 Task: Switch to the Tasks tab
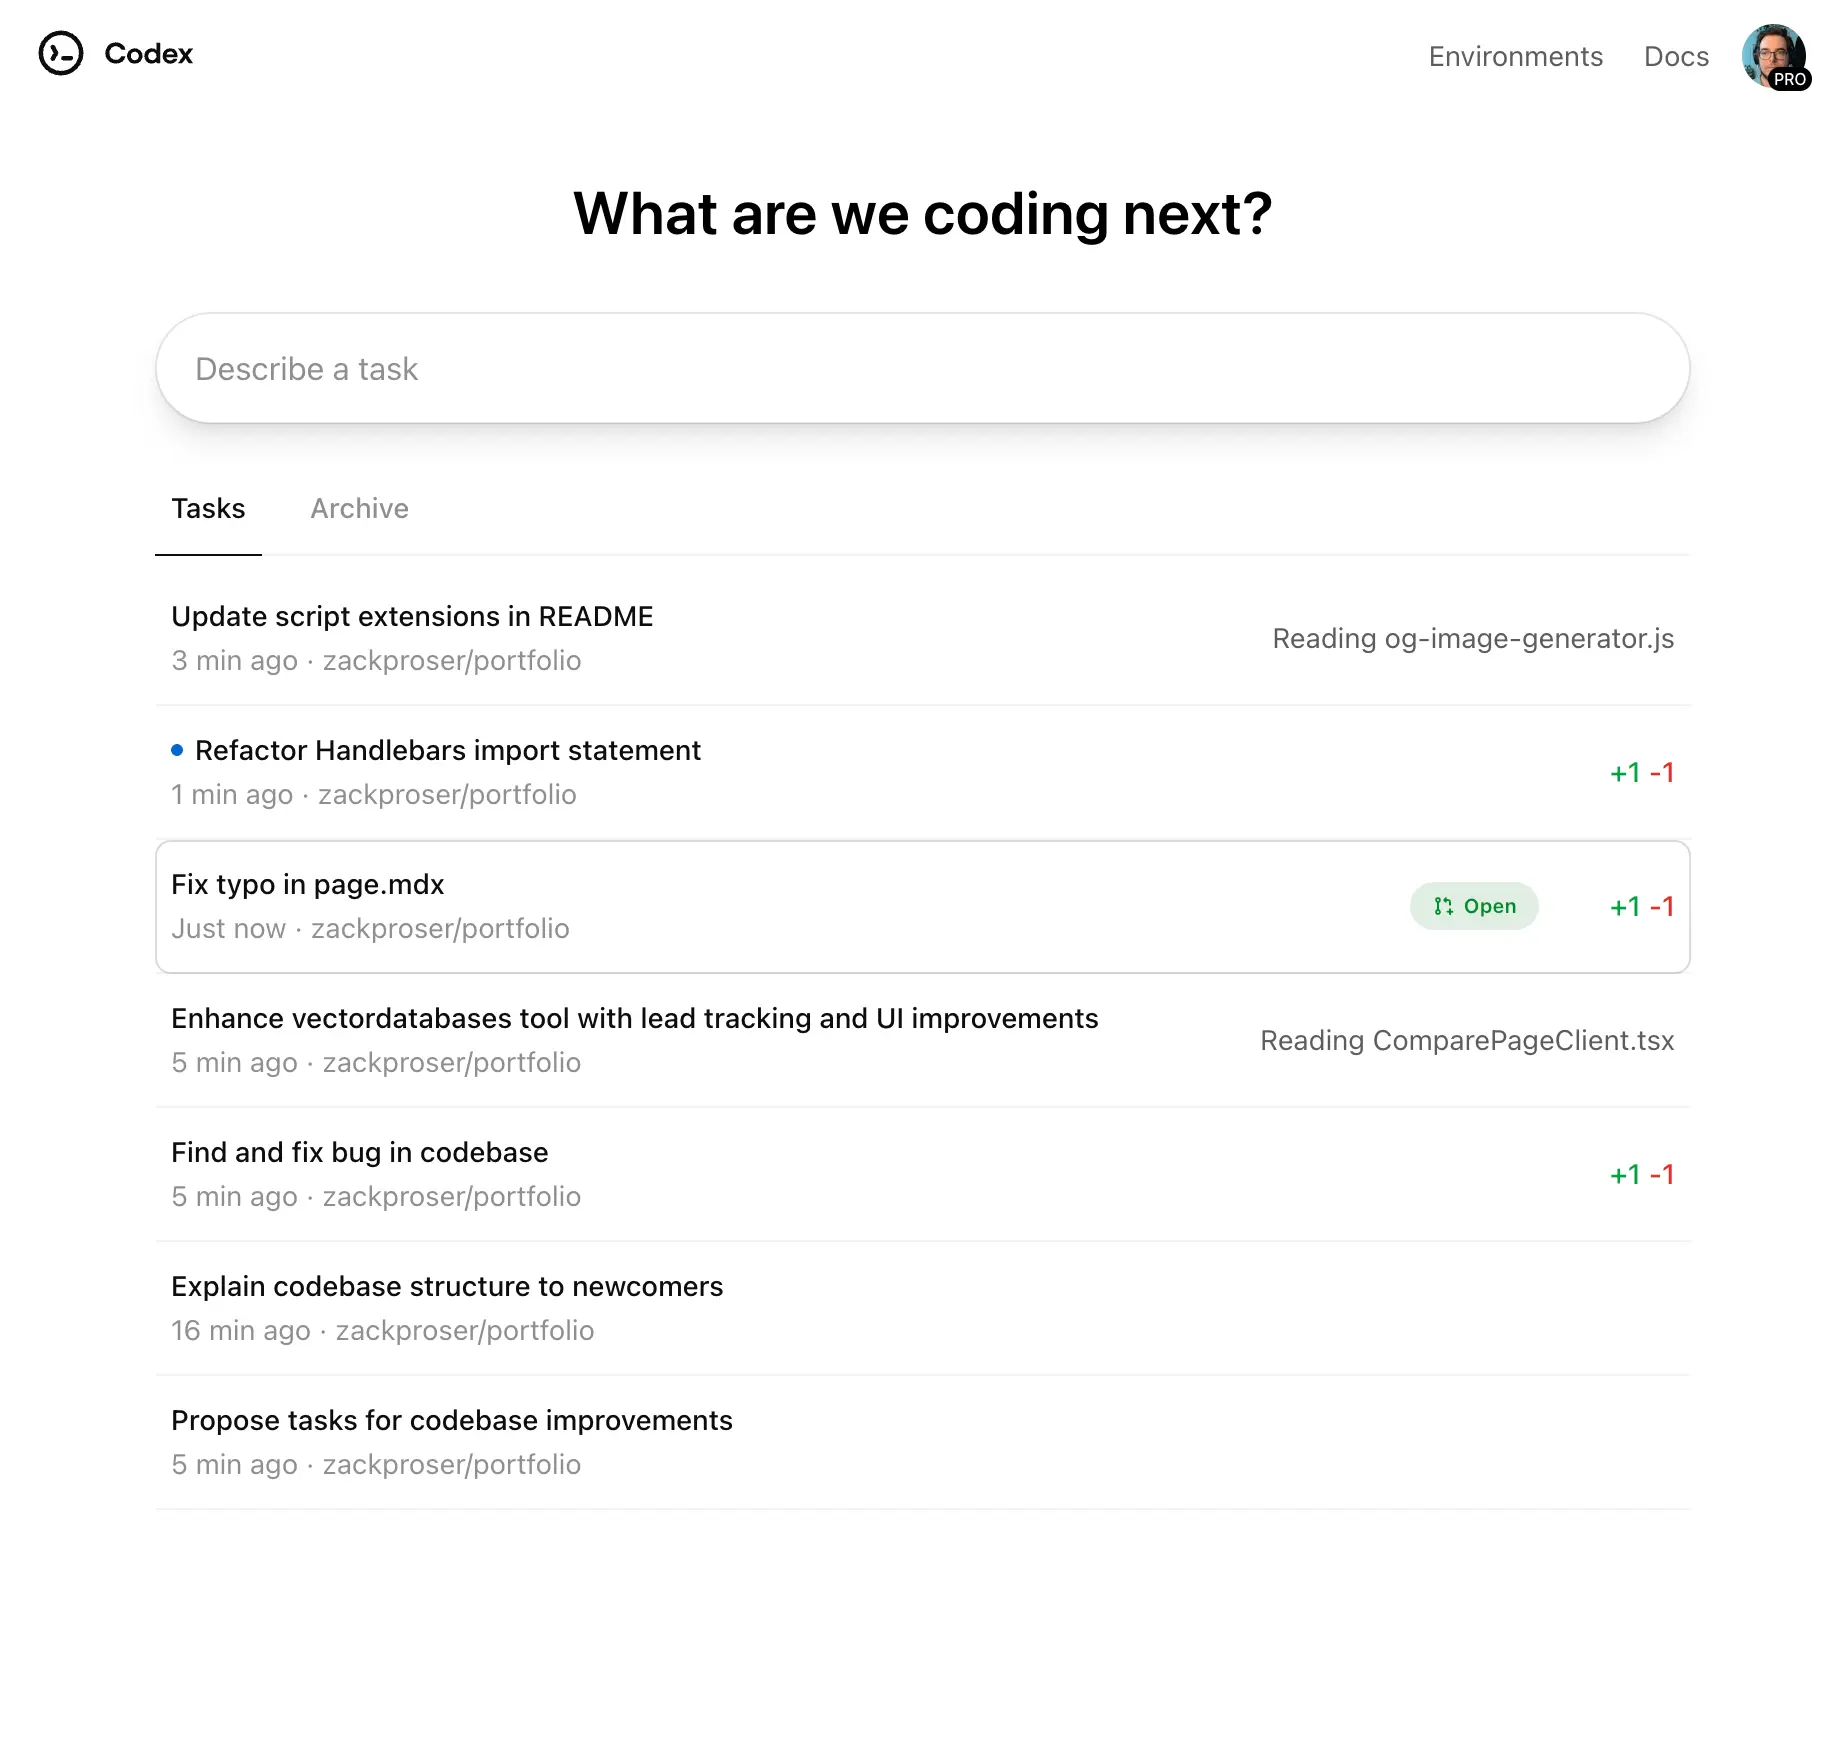point(207,508)
